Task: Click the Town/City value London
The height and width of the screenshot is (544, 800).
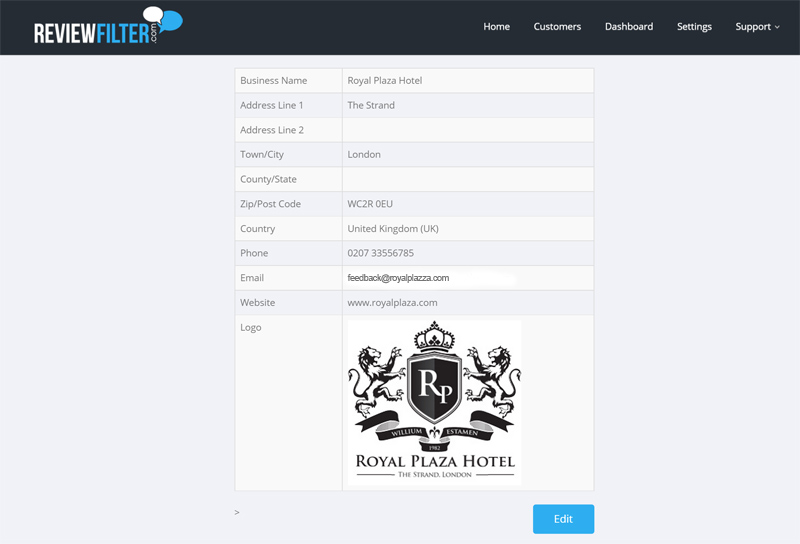Action: (x=364, y=155)
